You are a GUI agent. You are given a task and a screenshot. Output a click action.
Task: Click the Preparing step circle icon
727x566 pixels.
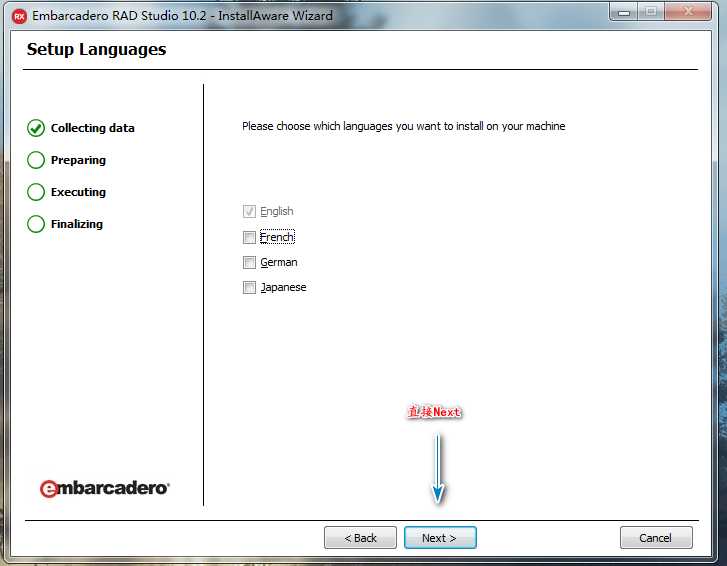tap(36, 160)
